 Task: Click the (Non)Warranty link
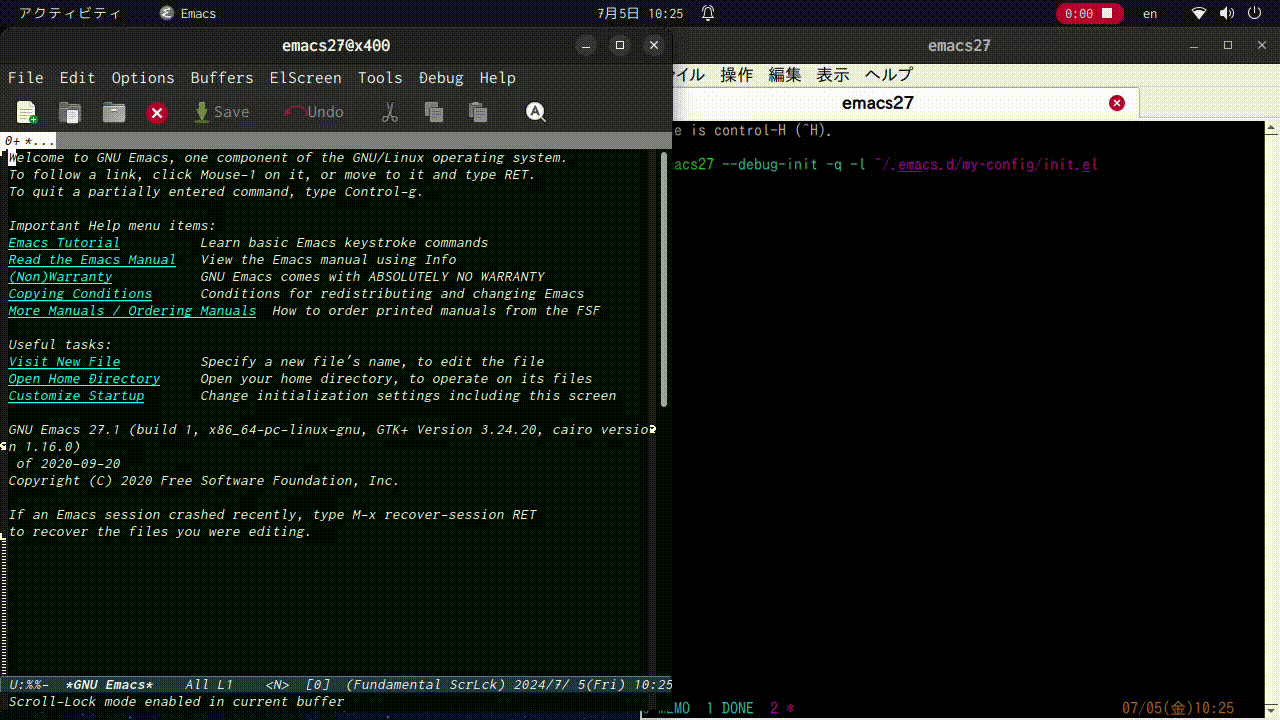pyautogui.click(x=60, y=277)
